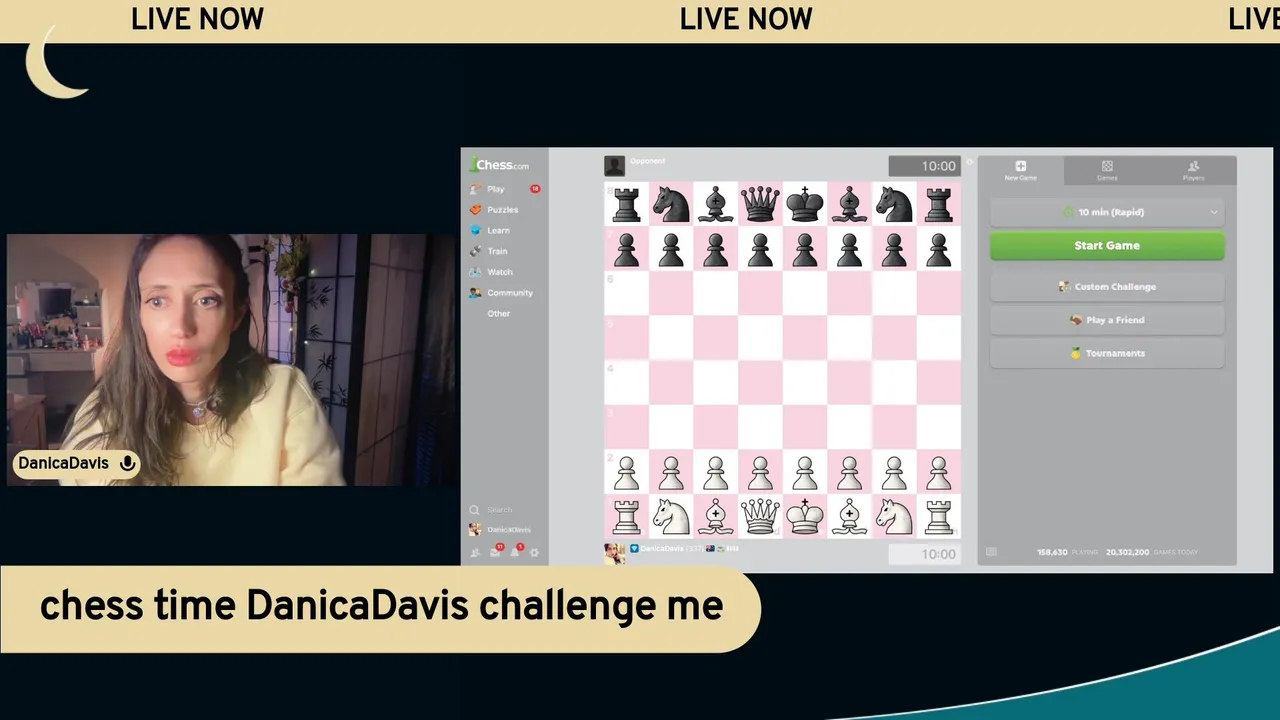Select the black rook on h8
This screenshot has height=720, width=1280.
(x=938, y=204)
